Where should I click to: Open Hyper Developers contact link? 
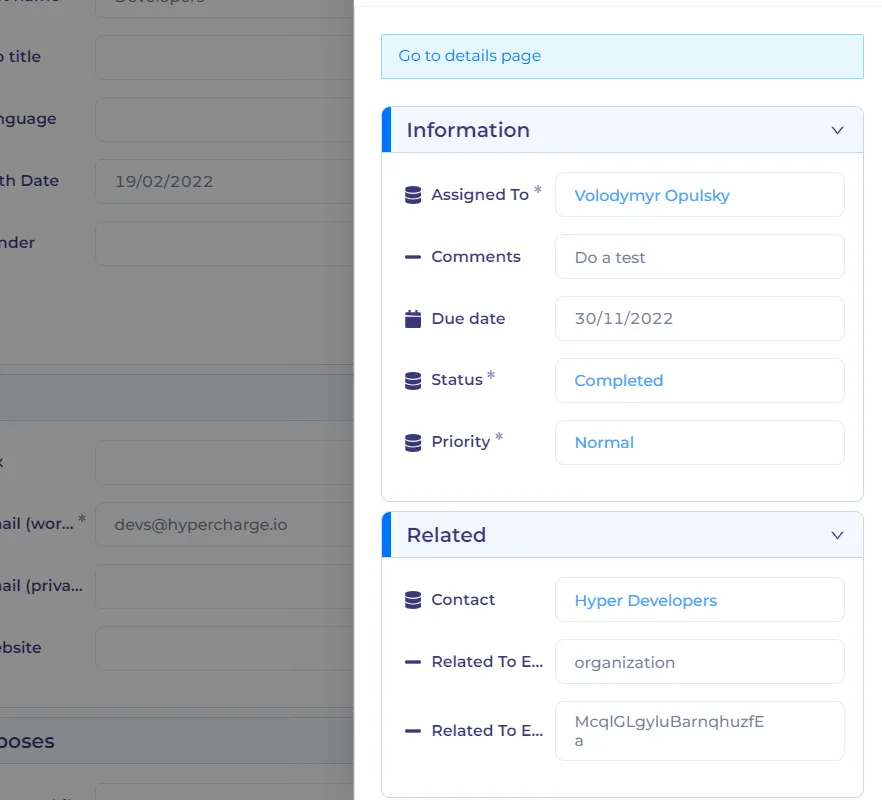click(646, 600)
